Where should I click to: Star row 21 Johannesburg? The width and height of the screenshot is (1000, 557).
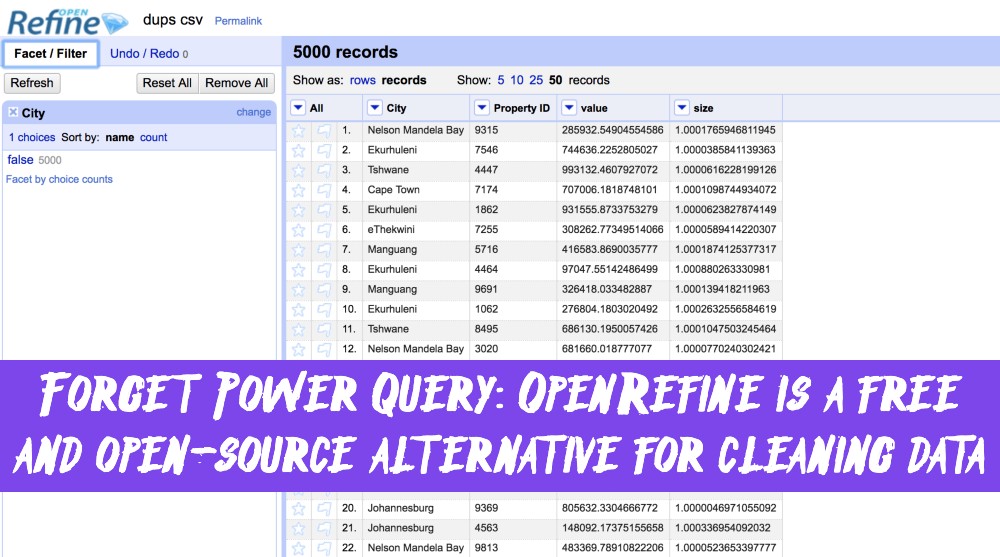coord(298,528)
